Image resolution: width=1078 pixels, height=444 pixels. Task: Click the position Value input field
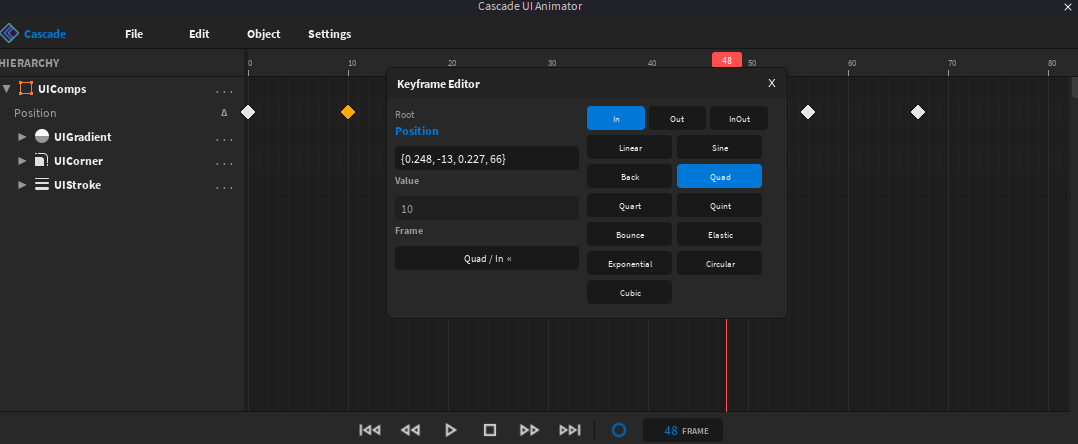point(487,158)
